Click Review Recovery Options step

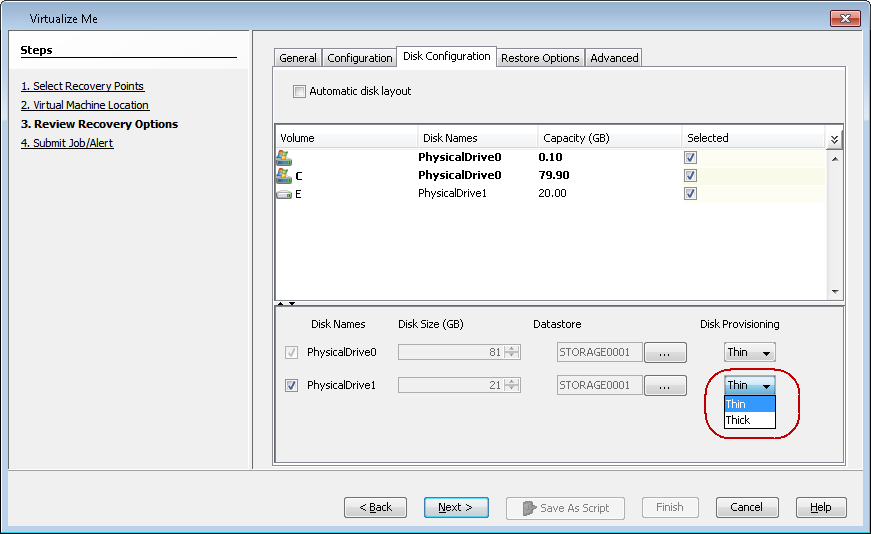click(x=99, y=124)
